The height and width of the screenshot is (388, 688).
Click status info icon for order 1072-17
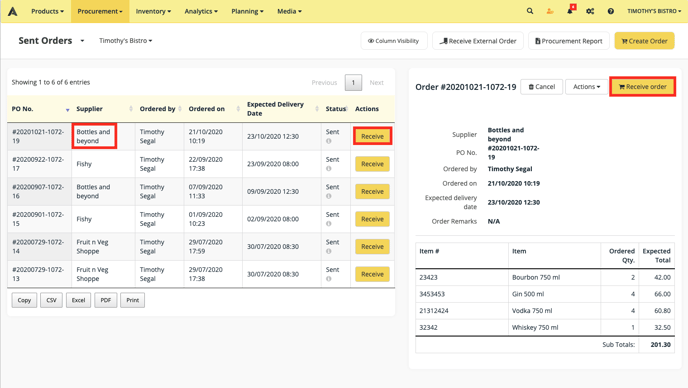tap(329, 169)
